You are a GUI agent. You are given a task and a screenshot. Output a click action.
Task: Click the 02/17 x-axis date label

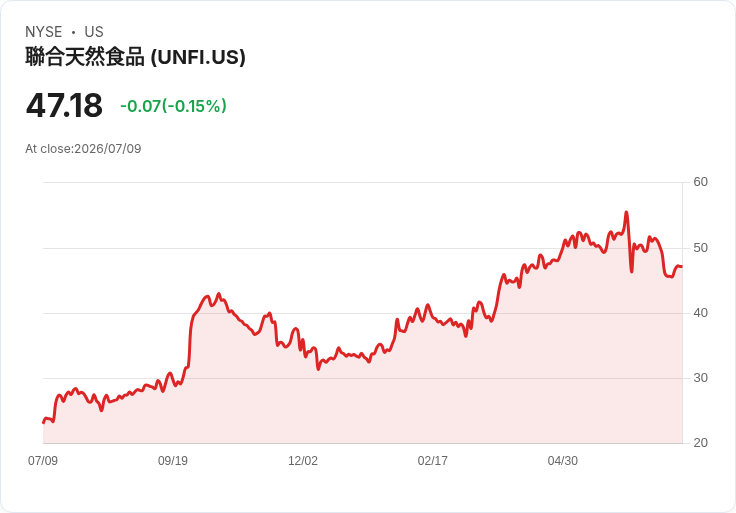(x=432, y=461)
